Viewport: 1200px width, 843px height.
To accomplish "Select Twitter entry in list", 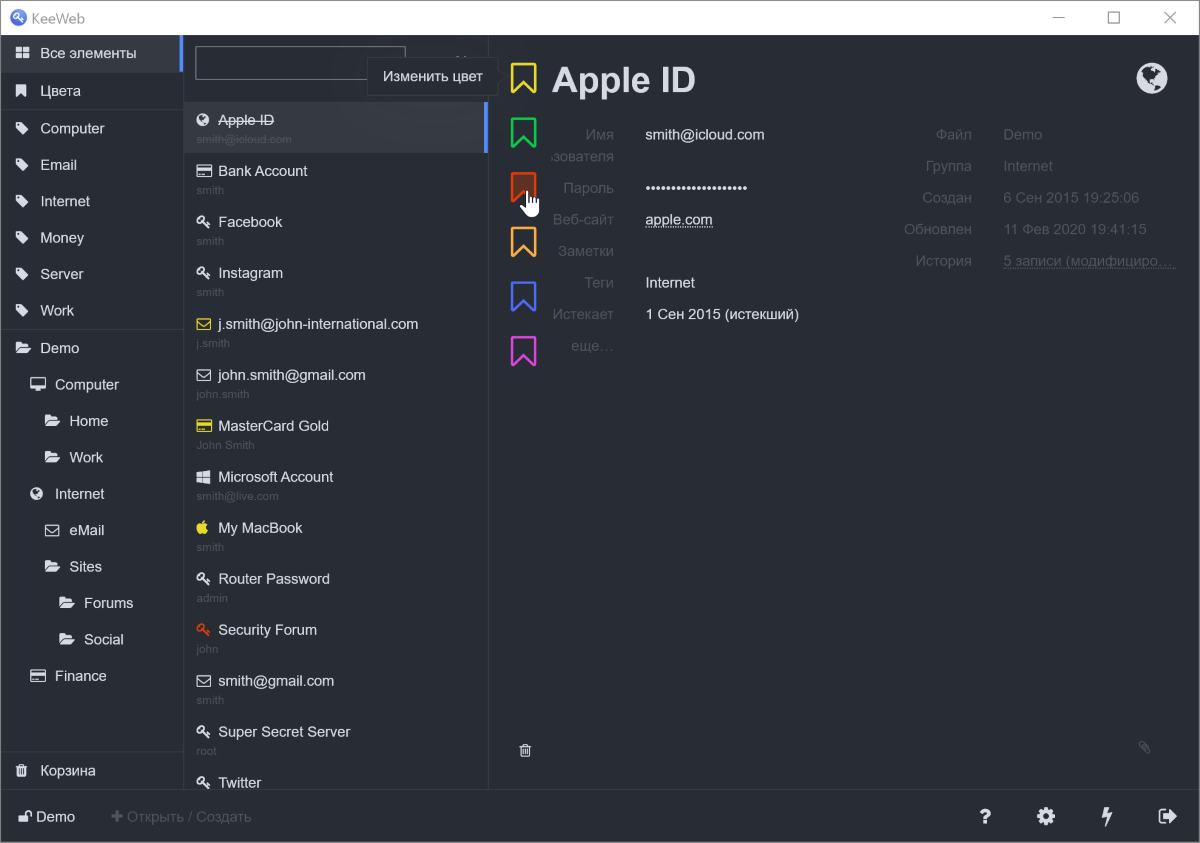I will click(335, 778).
